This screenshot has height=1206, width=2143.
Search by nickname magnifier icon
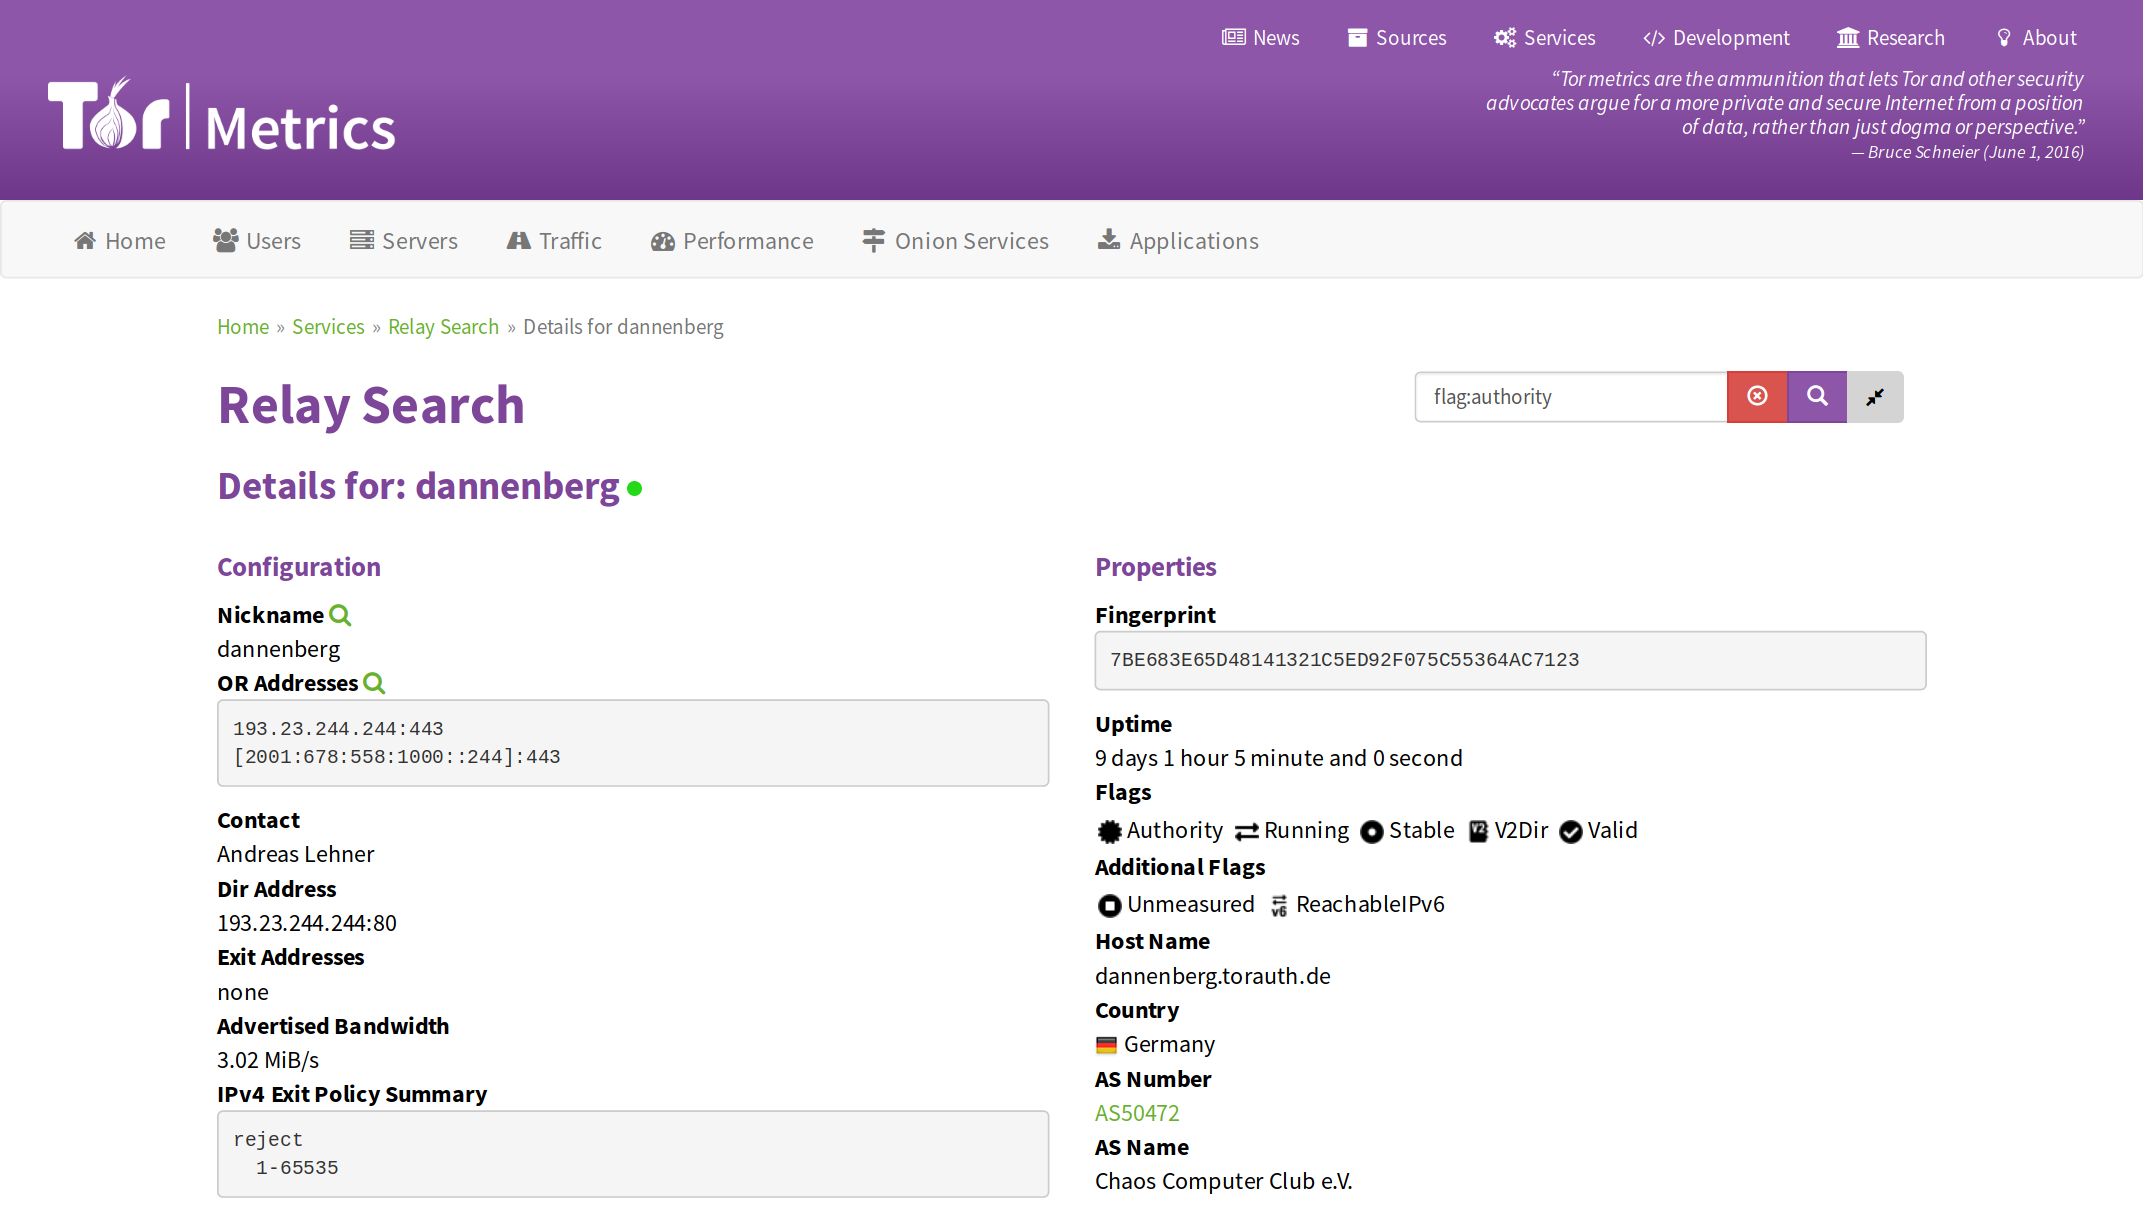[x=340, y=615]
